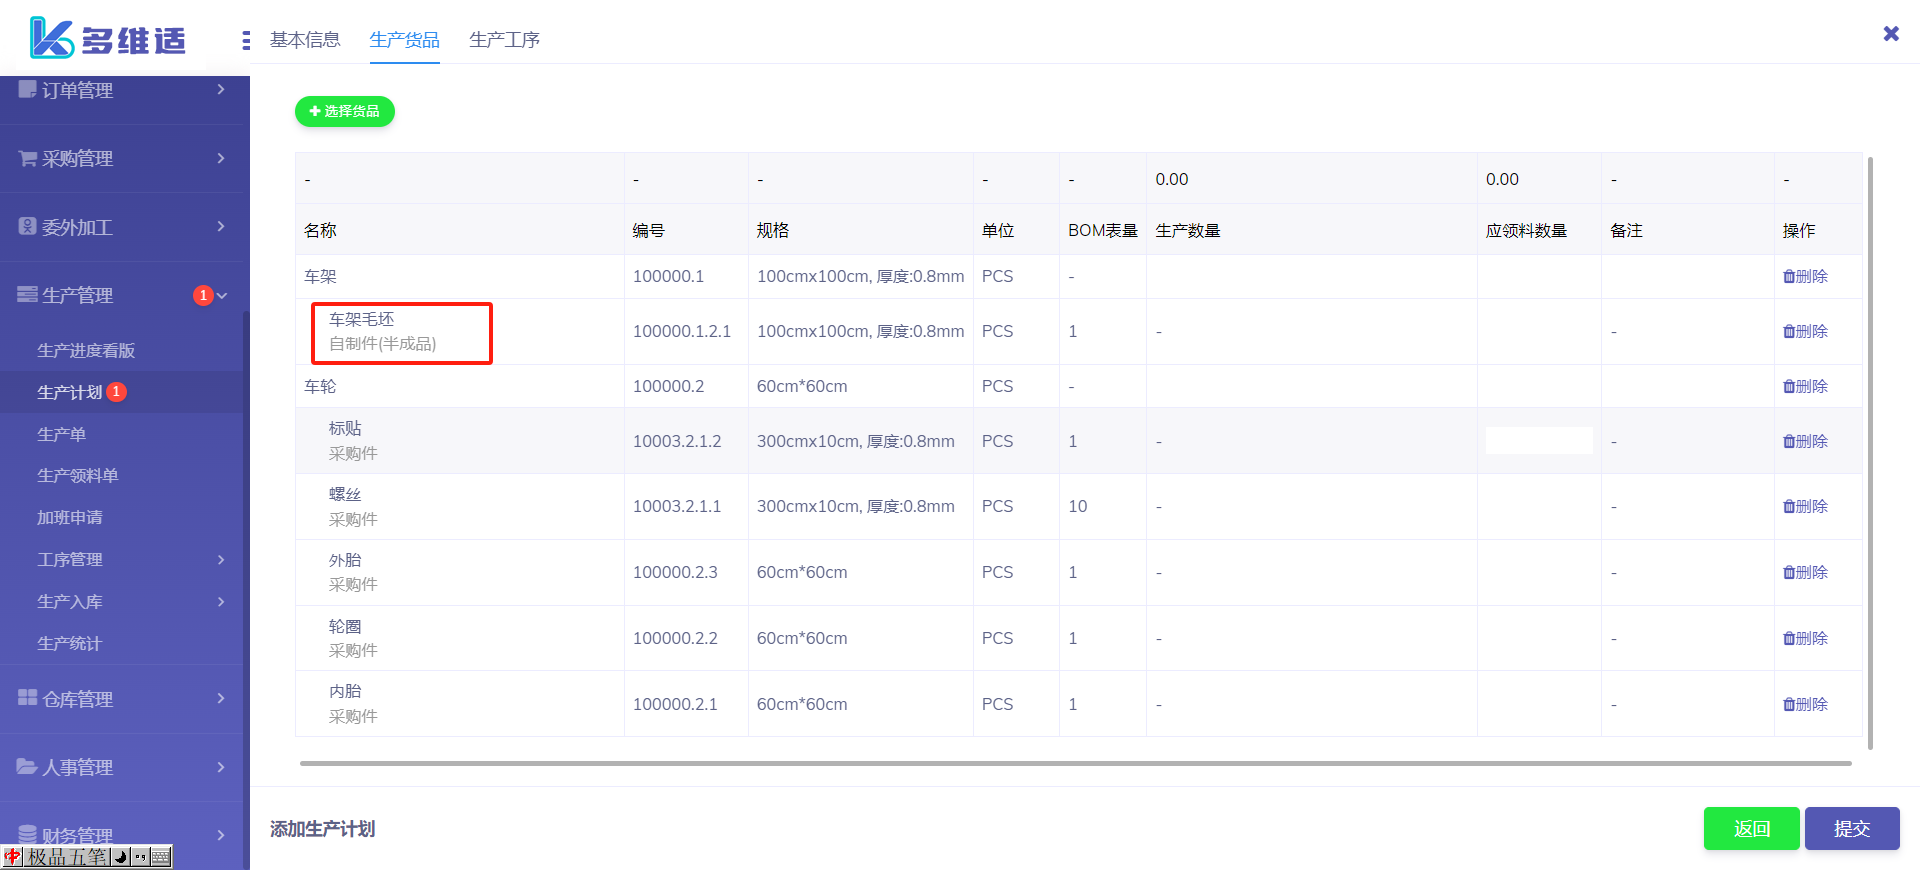Click the horizontal scrollbar below the table
This screenshot has height=870, width=1920.
[x=1075, y=763]
